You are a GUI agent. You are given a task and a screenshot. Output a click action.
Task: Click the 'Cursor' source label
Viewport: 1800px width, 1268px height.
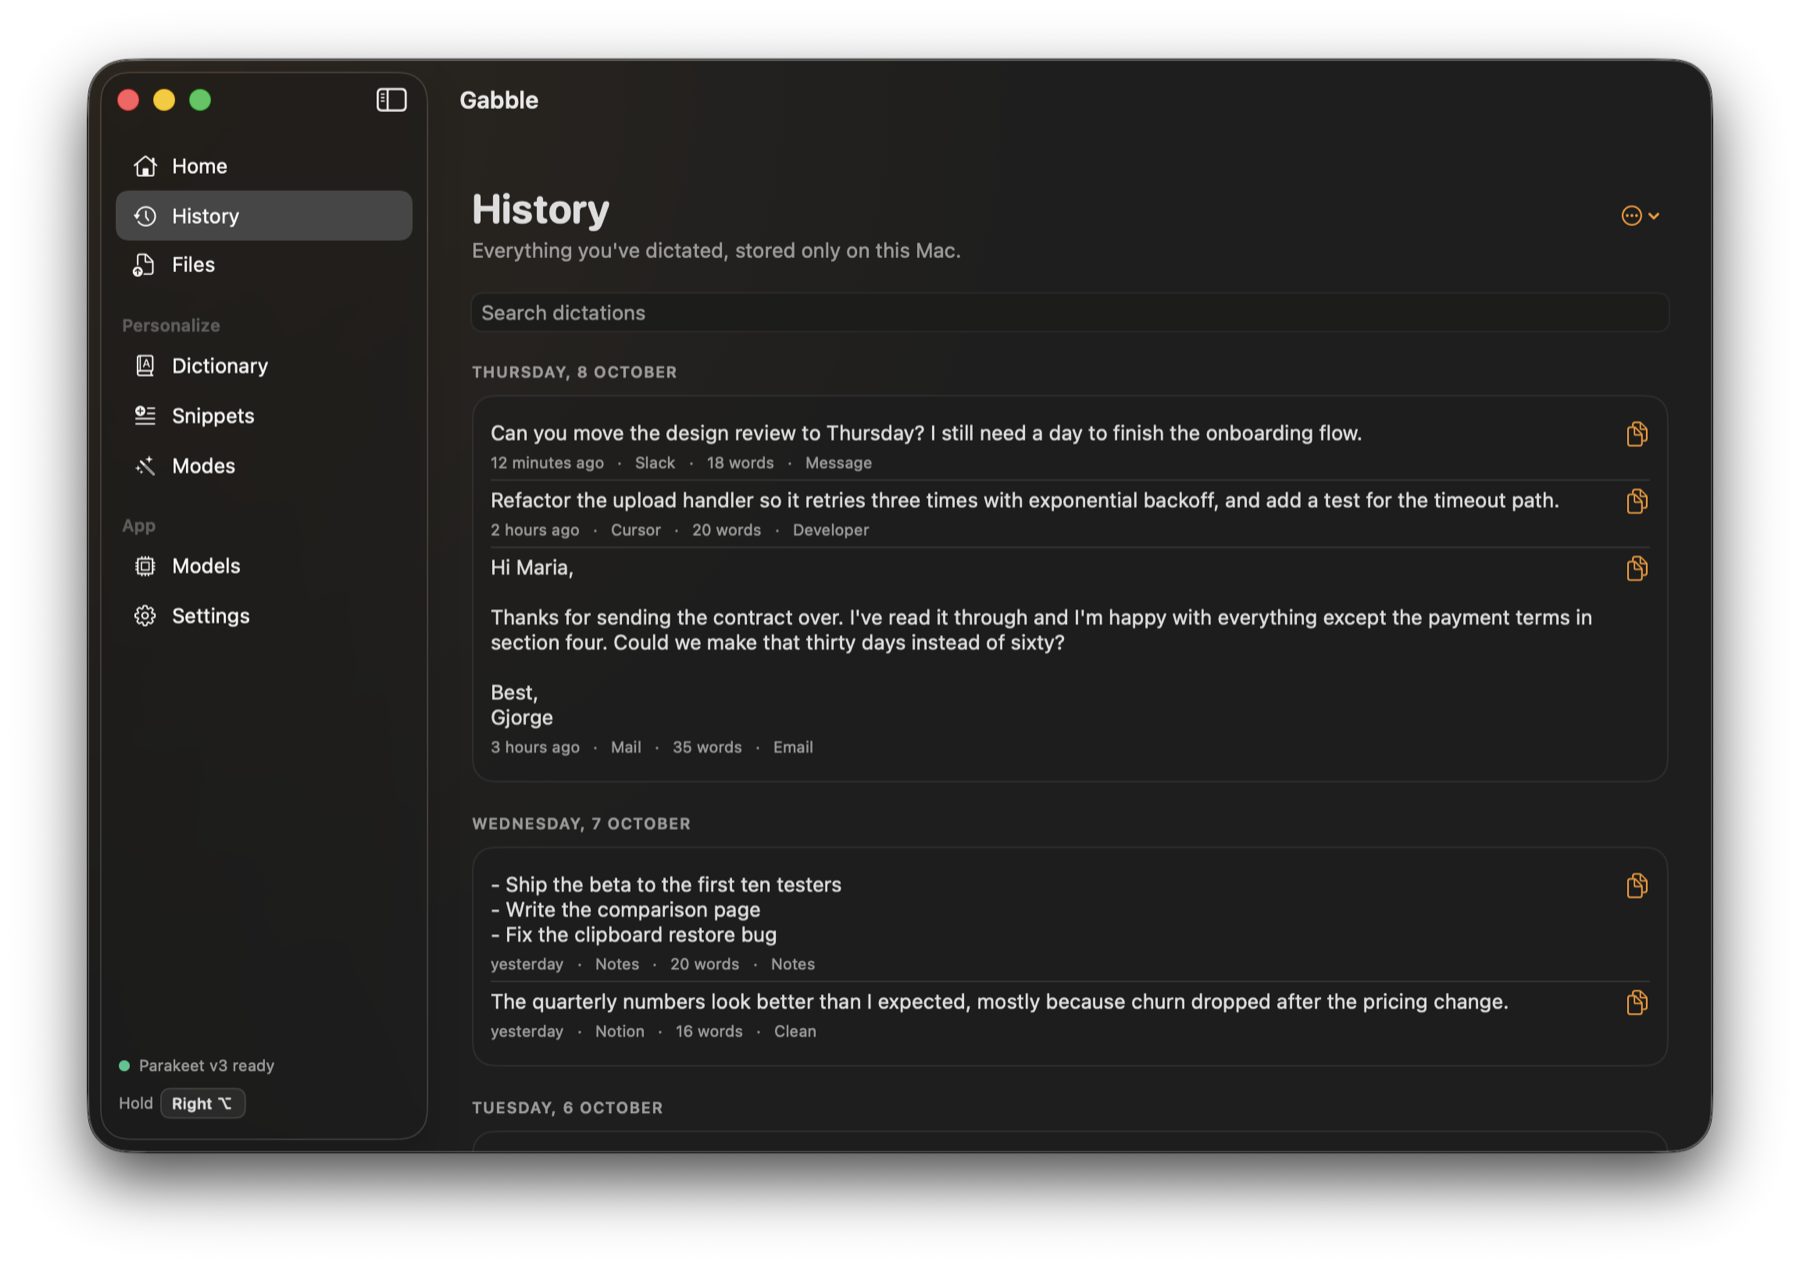[636, 530]
